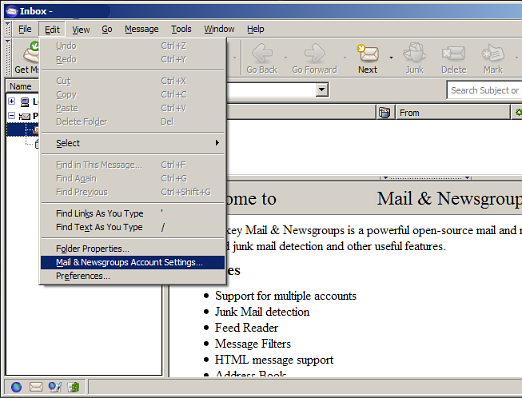Select Find Links As You Type

[x=132, y=213]
